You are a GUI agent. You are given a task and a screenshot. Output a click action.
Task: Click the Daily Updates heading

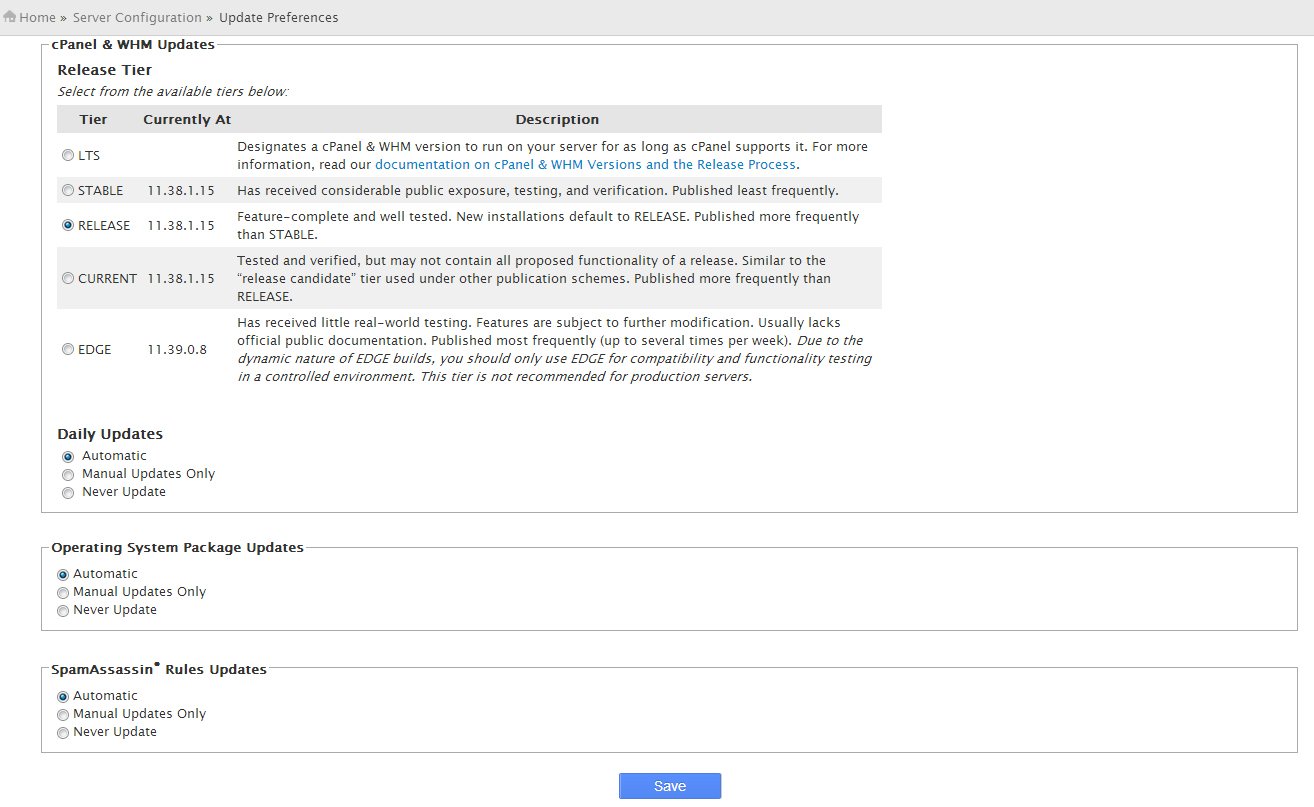[x=110, y=434]
